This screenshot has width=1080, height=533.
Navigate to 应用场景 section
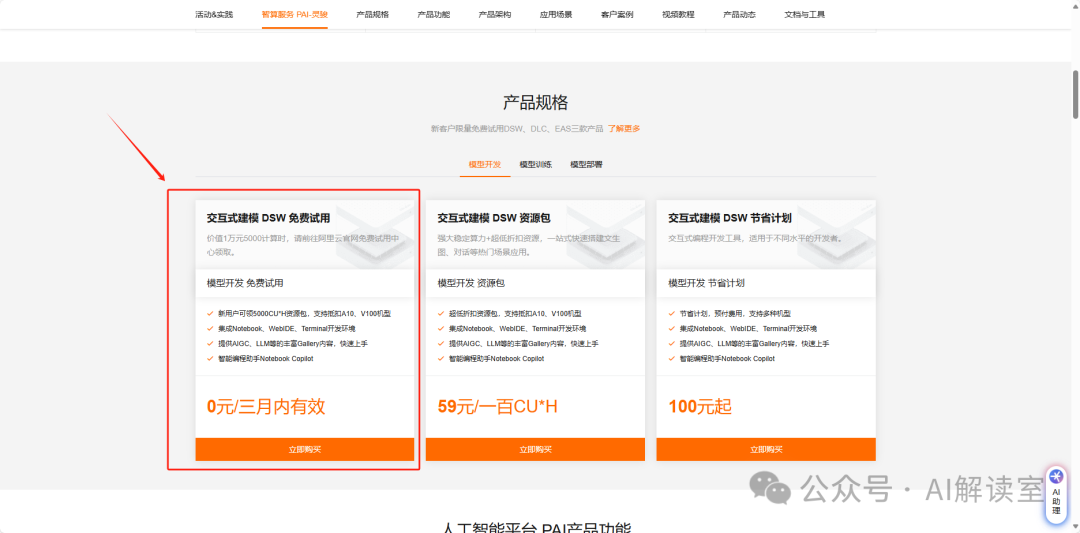pyautogui.click(x=556, y=14)
